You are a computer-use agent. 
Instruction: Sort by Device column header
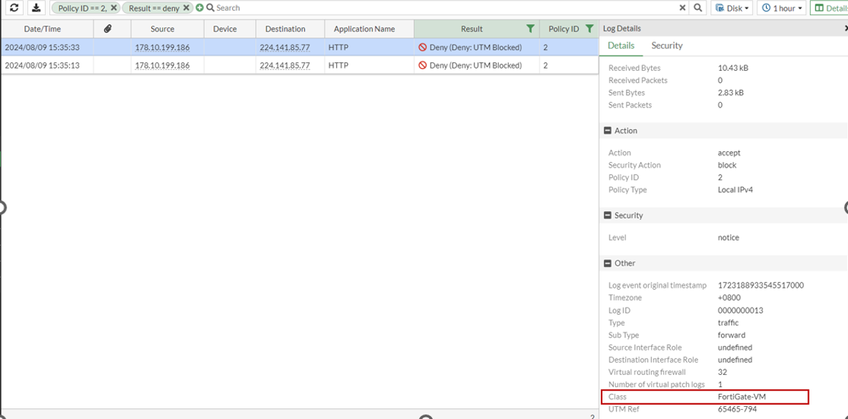click(x=225, y=29)
